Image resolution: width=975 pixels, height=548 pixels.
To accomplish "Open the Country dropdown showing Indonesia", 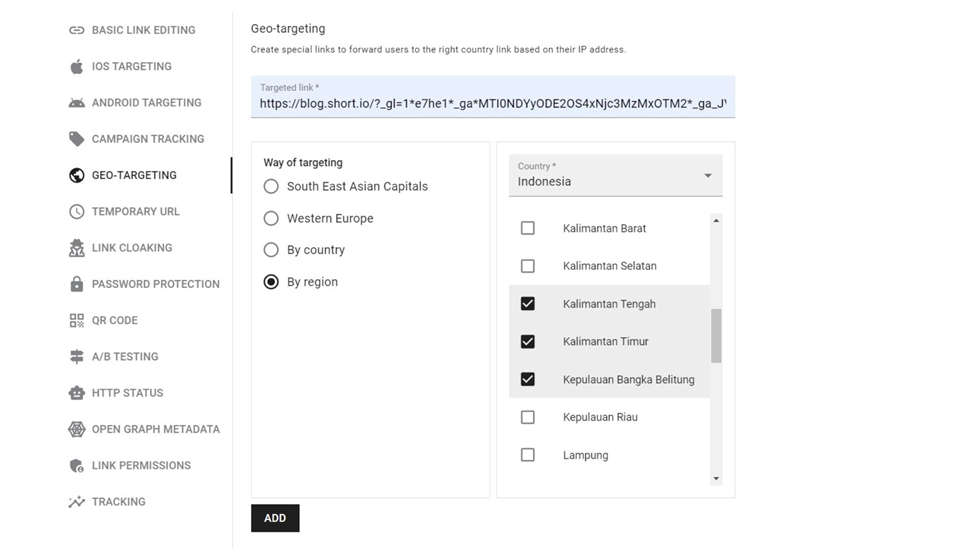I will 615,176.
